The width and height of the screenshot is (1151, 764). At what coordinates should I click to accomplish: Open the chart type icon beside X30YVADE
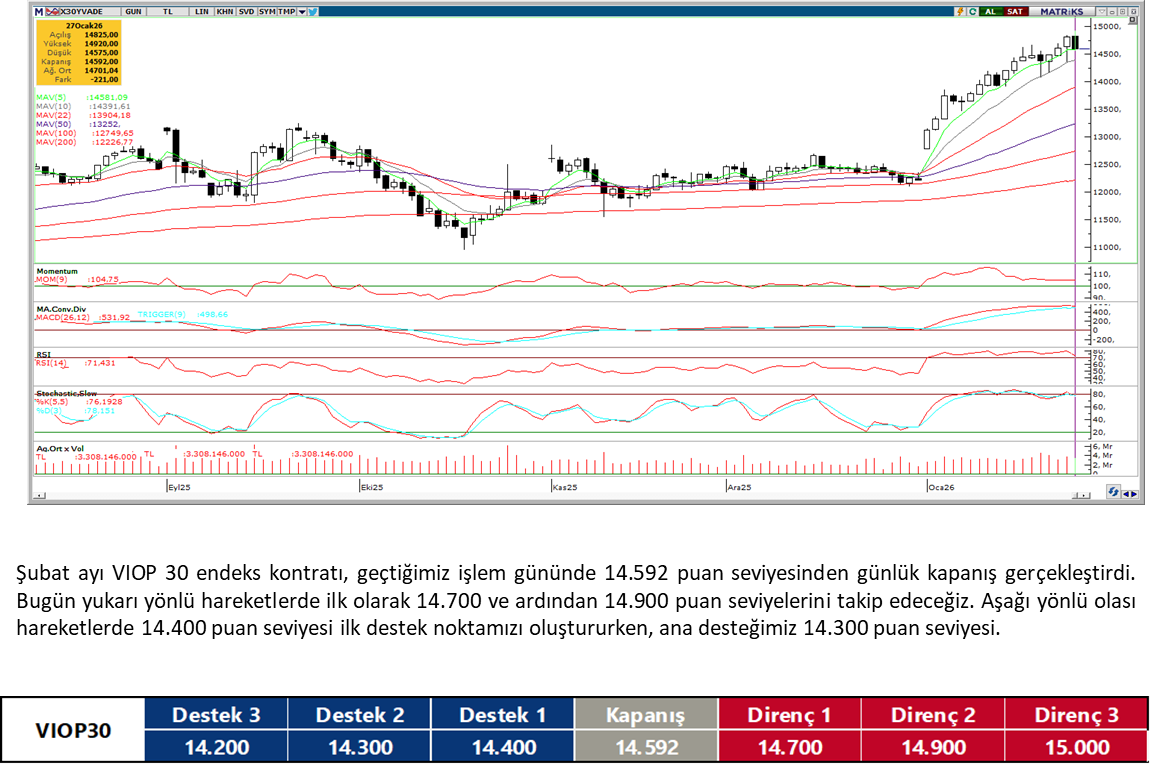click(53, 11)
